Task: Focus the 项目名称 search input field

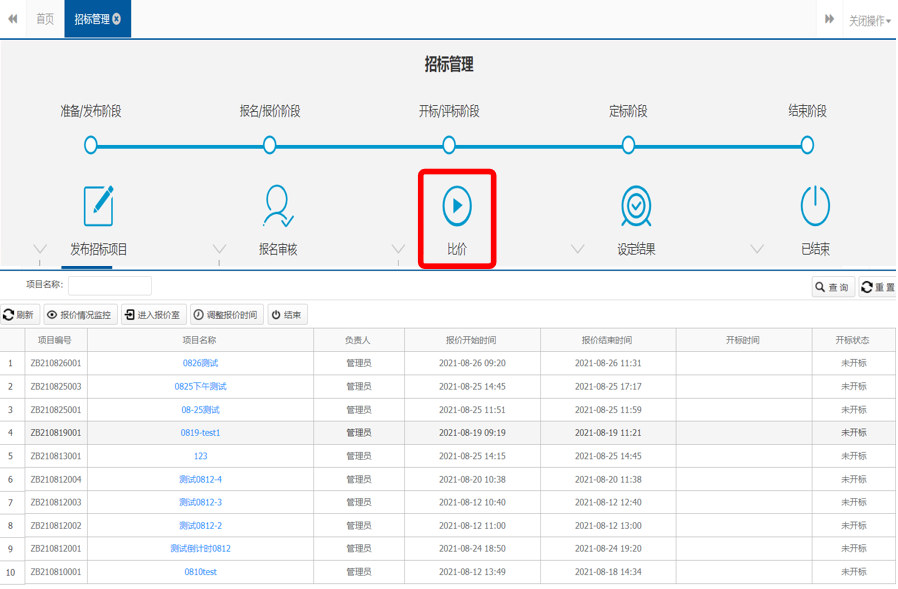Action: pyautogui.click(x=110, y=286)
